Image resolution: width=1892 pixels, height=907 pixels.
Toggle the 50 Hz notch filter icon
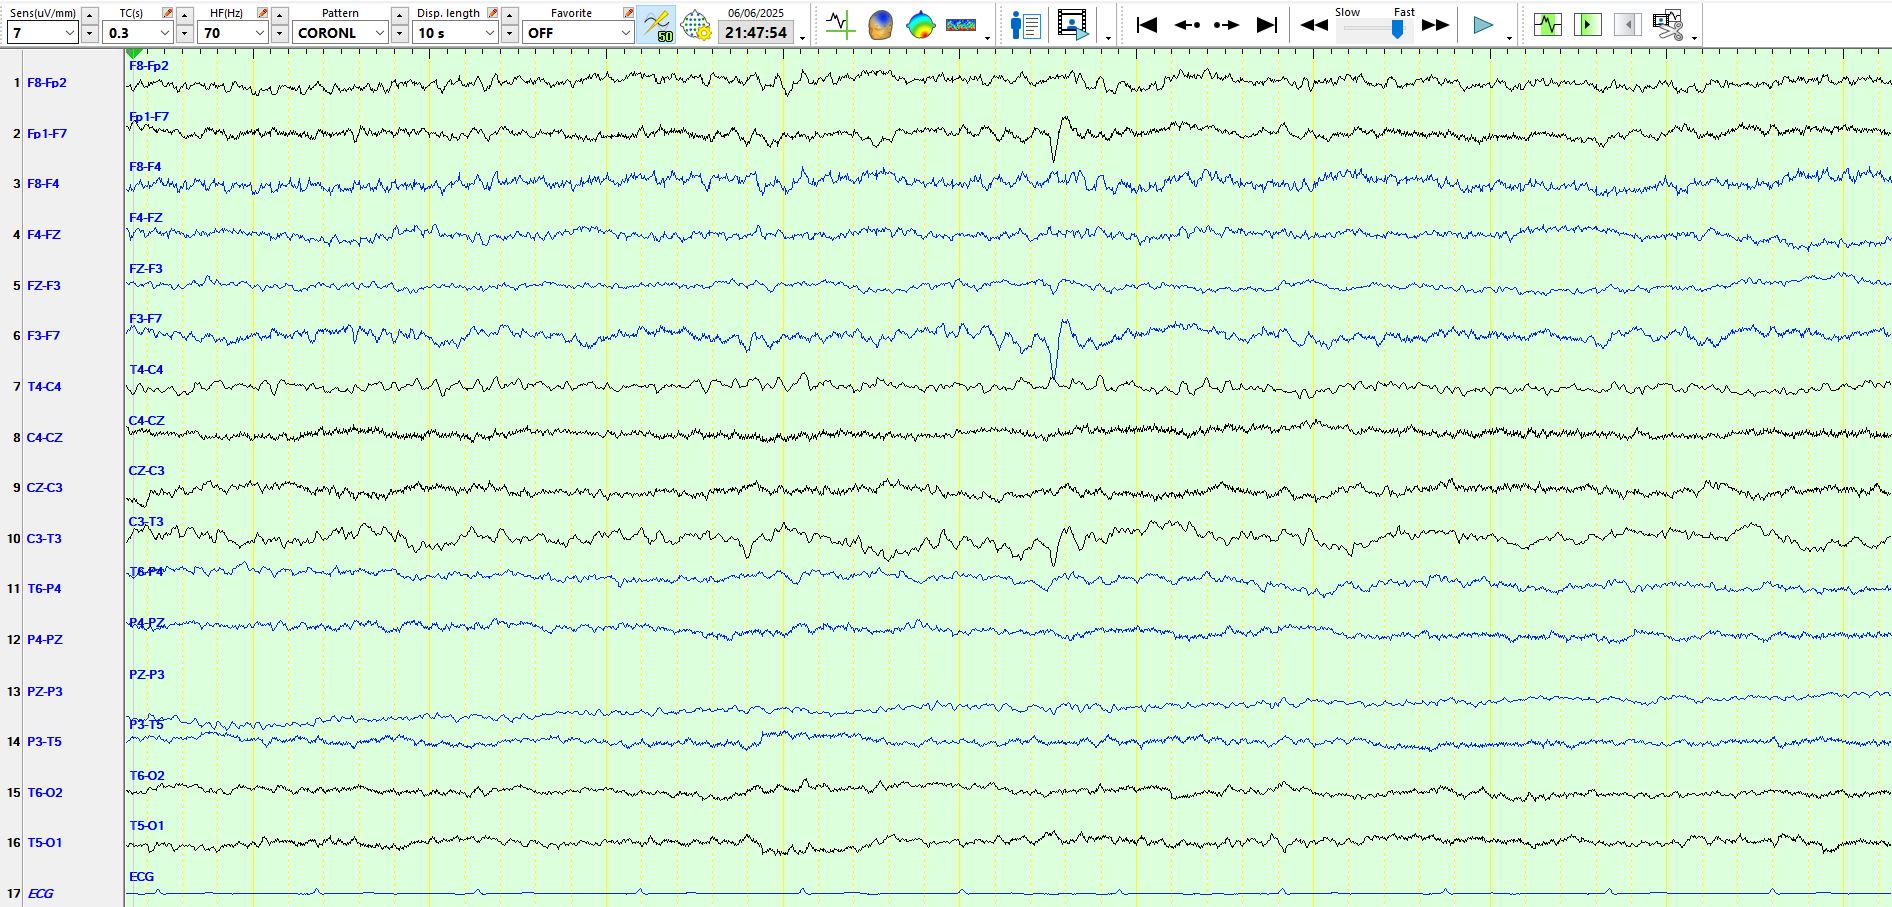pyautogui.click(x=657, y=25)
